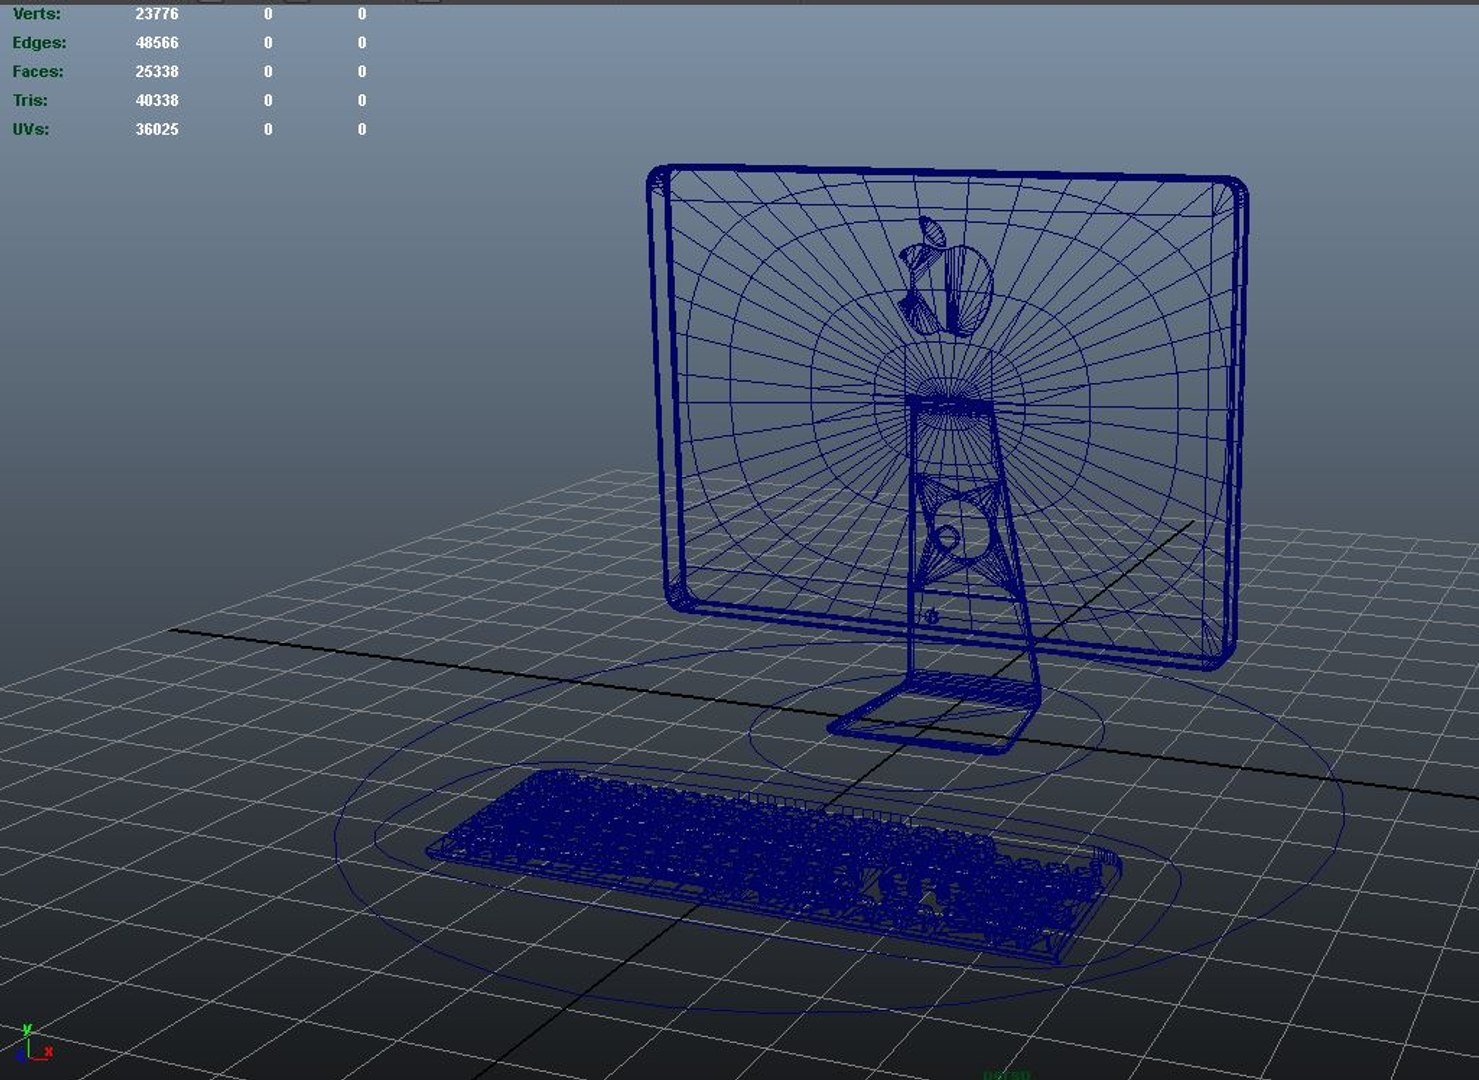The height and width of the screenshot is (1080, 1479).
Task: Click the UV count value 36025
Action: (x=157, y=130)
